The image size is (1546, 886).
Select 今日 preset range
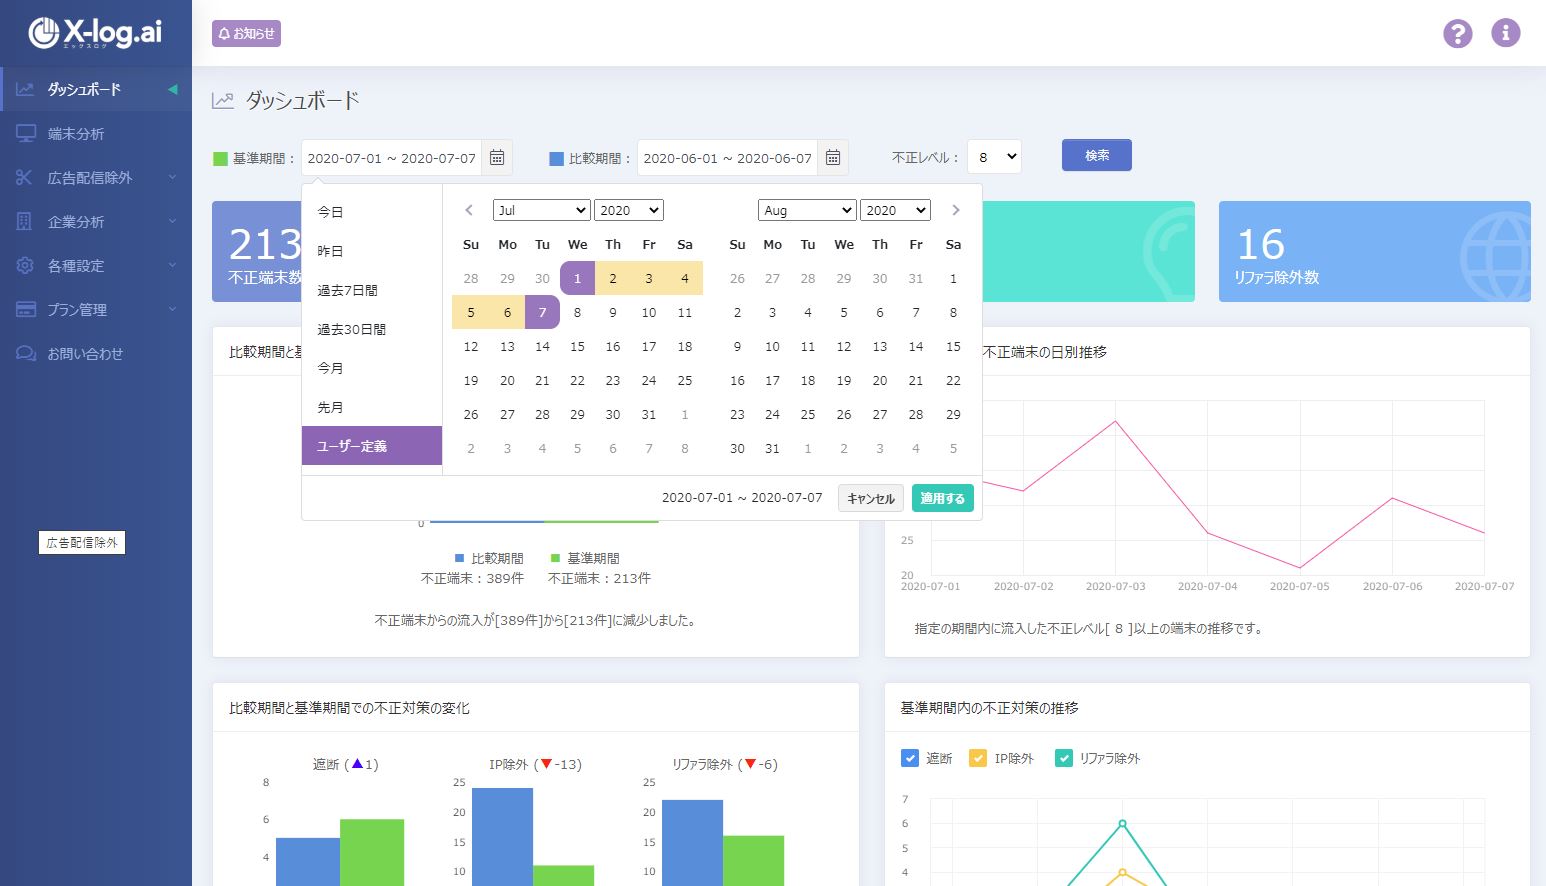click(372, 212)
